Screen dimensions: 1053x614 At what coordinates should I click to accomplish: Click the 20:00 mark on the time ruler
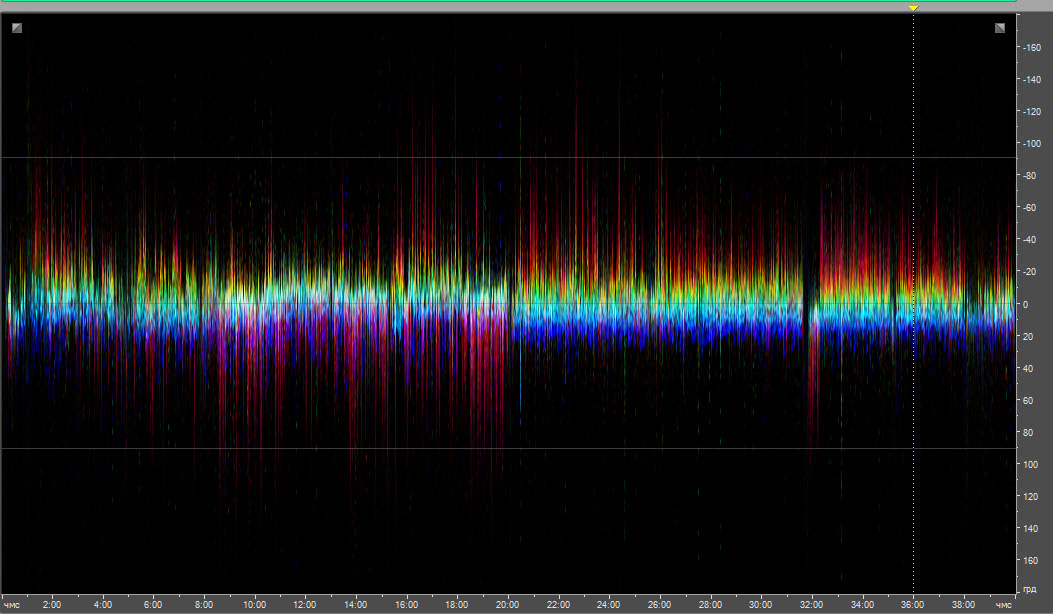point(508,605)
